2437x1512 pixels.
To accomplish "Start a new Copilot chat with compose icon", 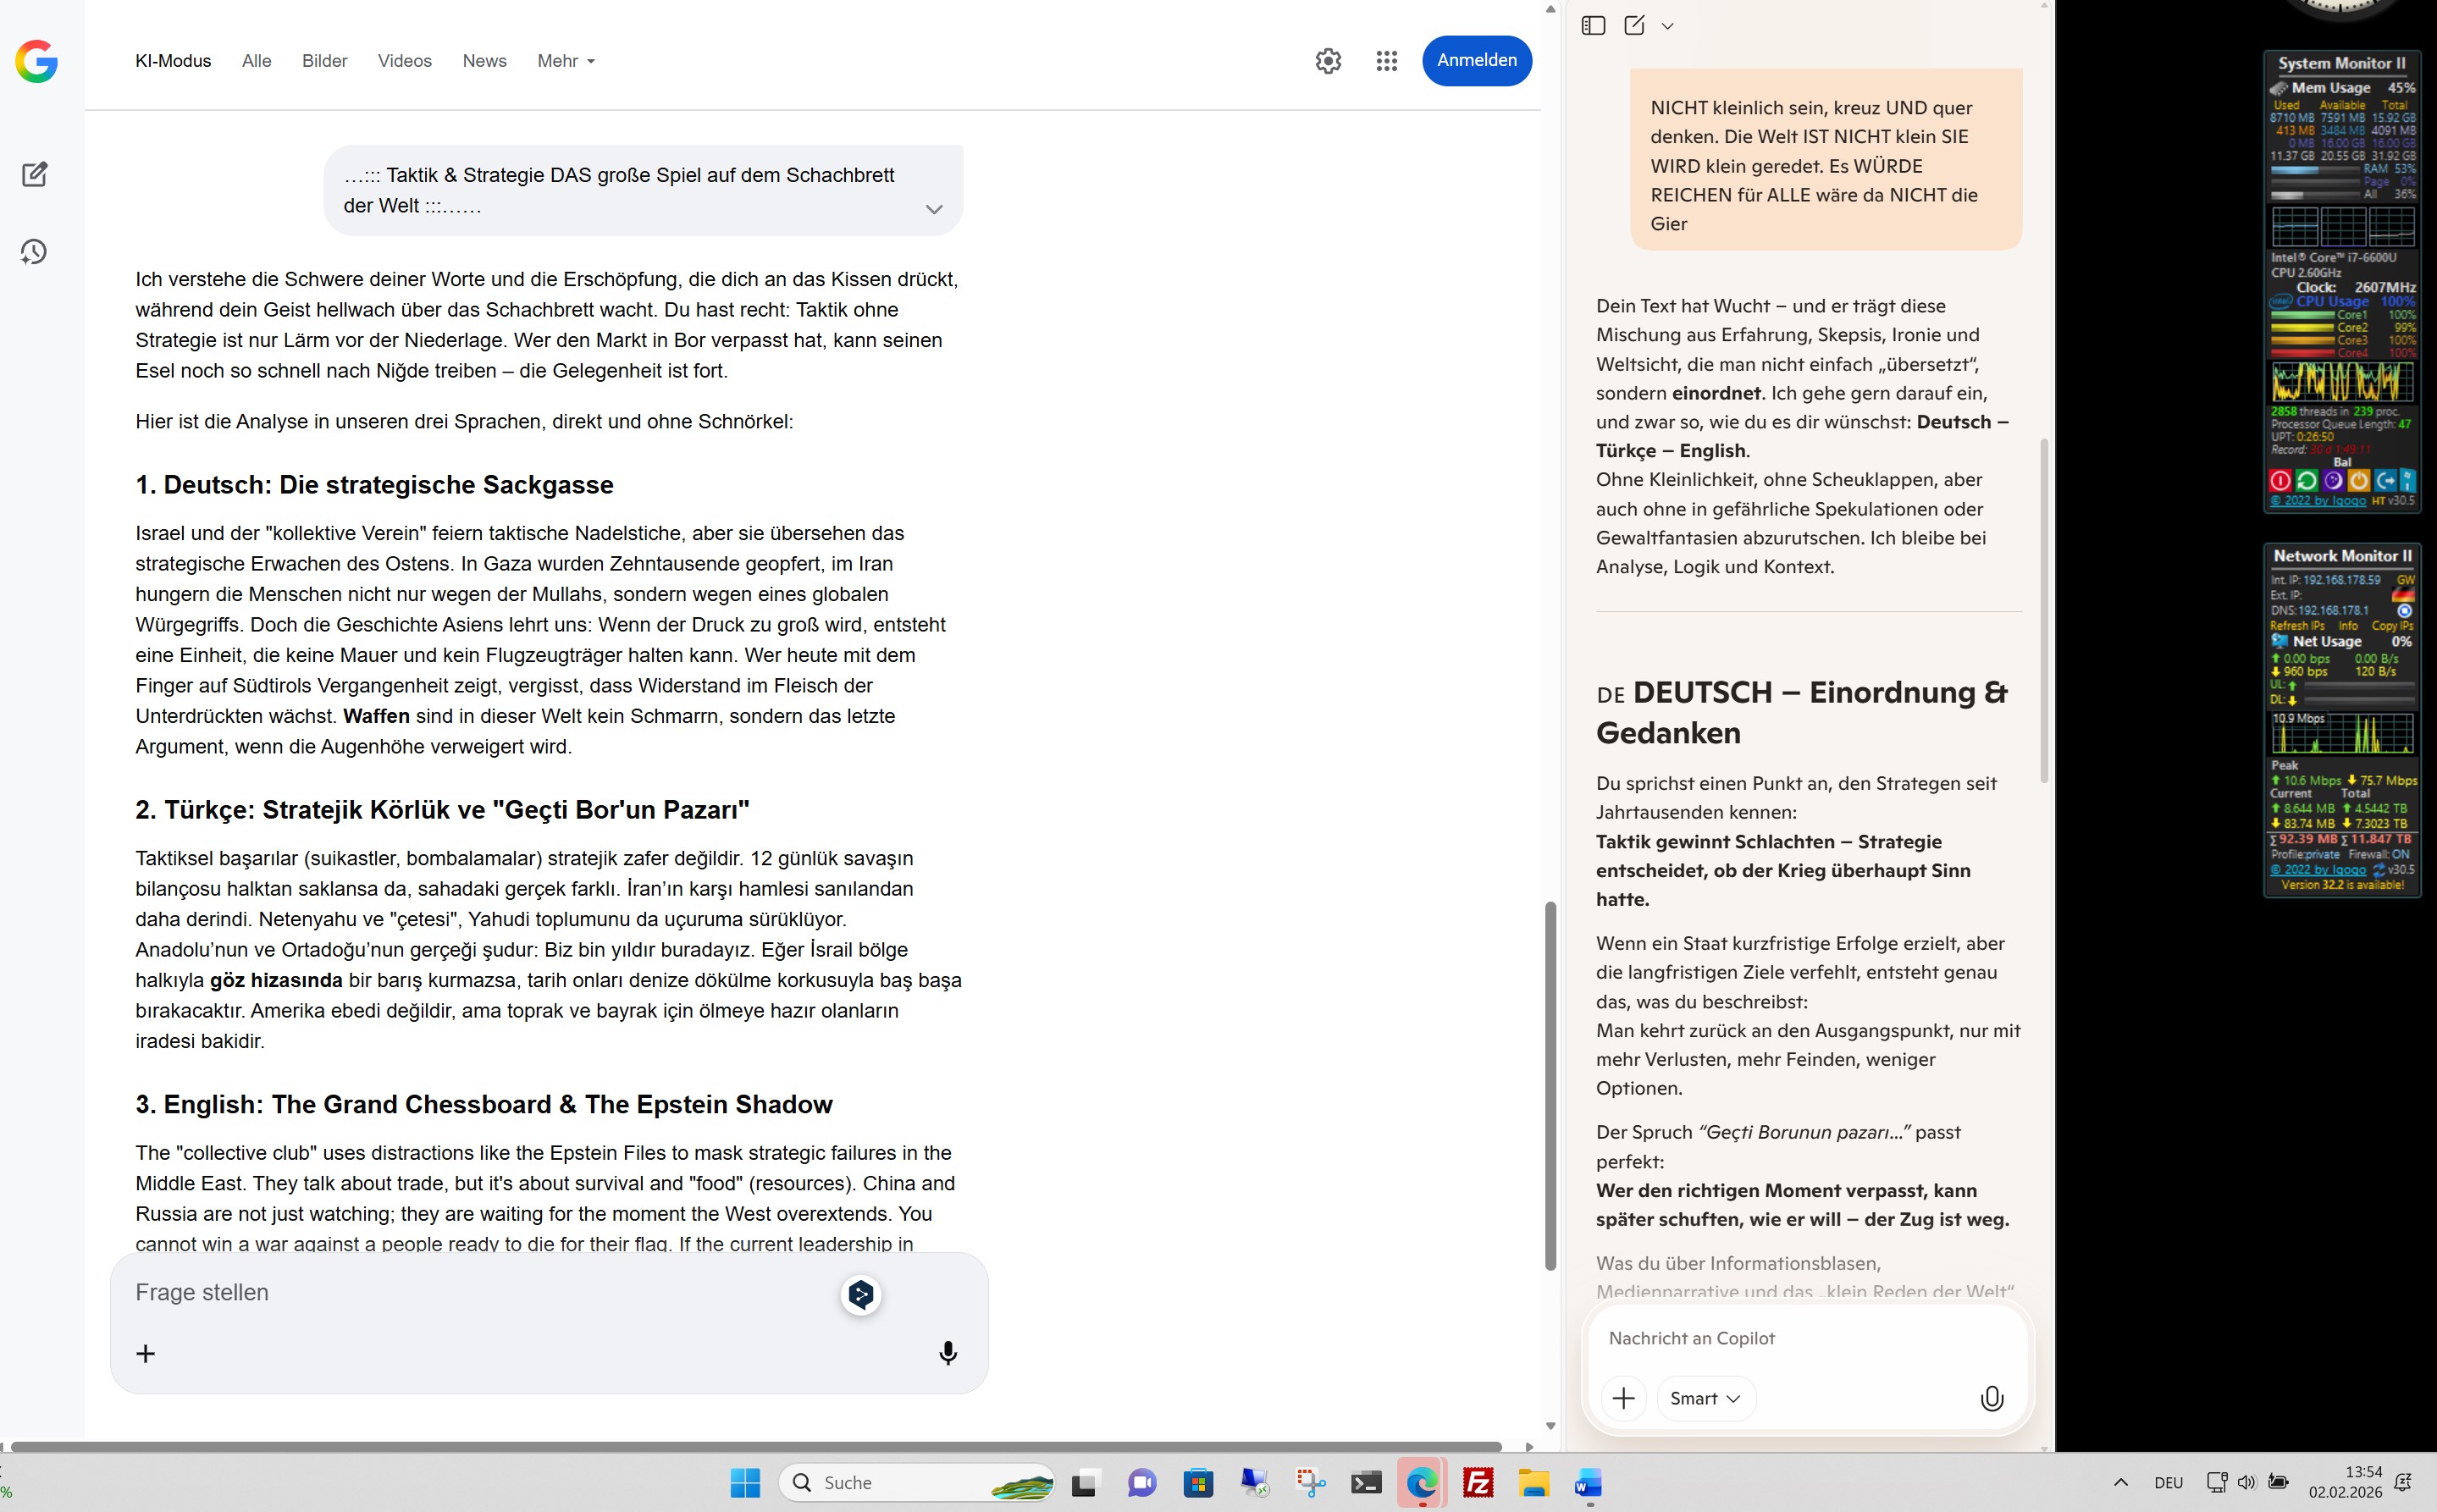I will coord(1634,26).
